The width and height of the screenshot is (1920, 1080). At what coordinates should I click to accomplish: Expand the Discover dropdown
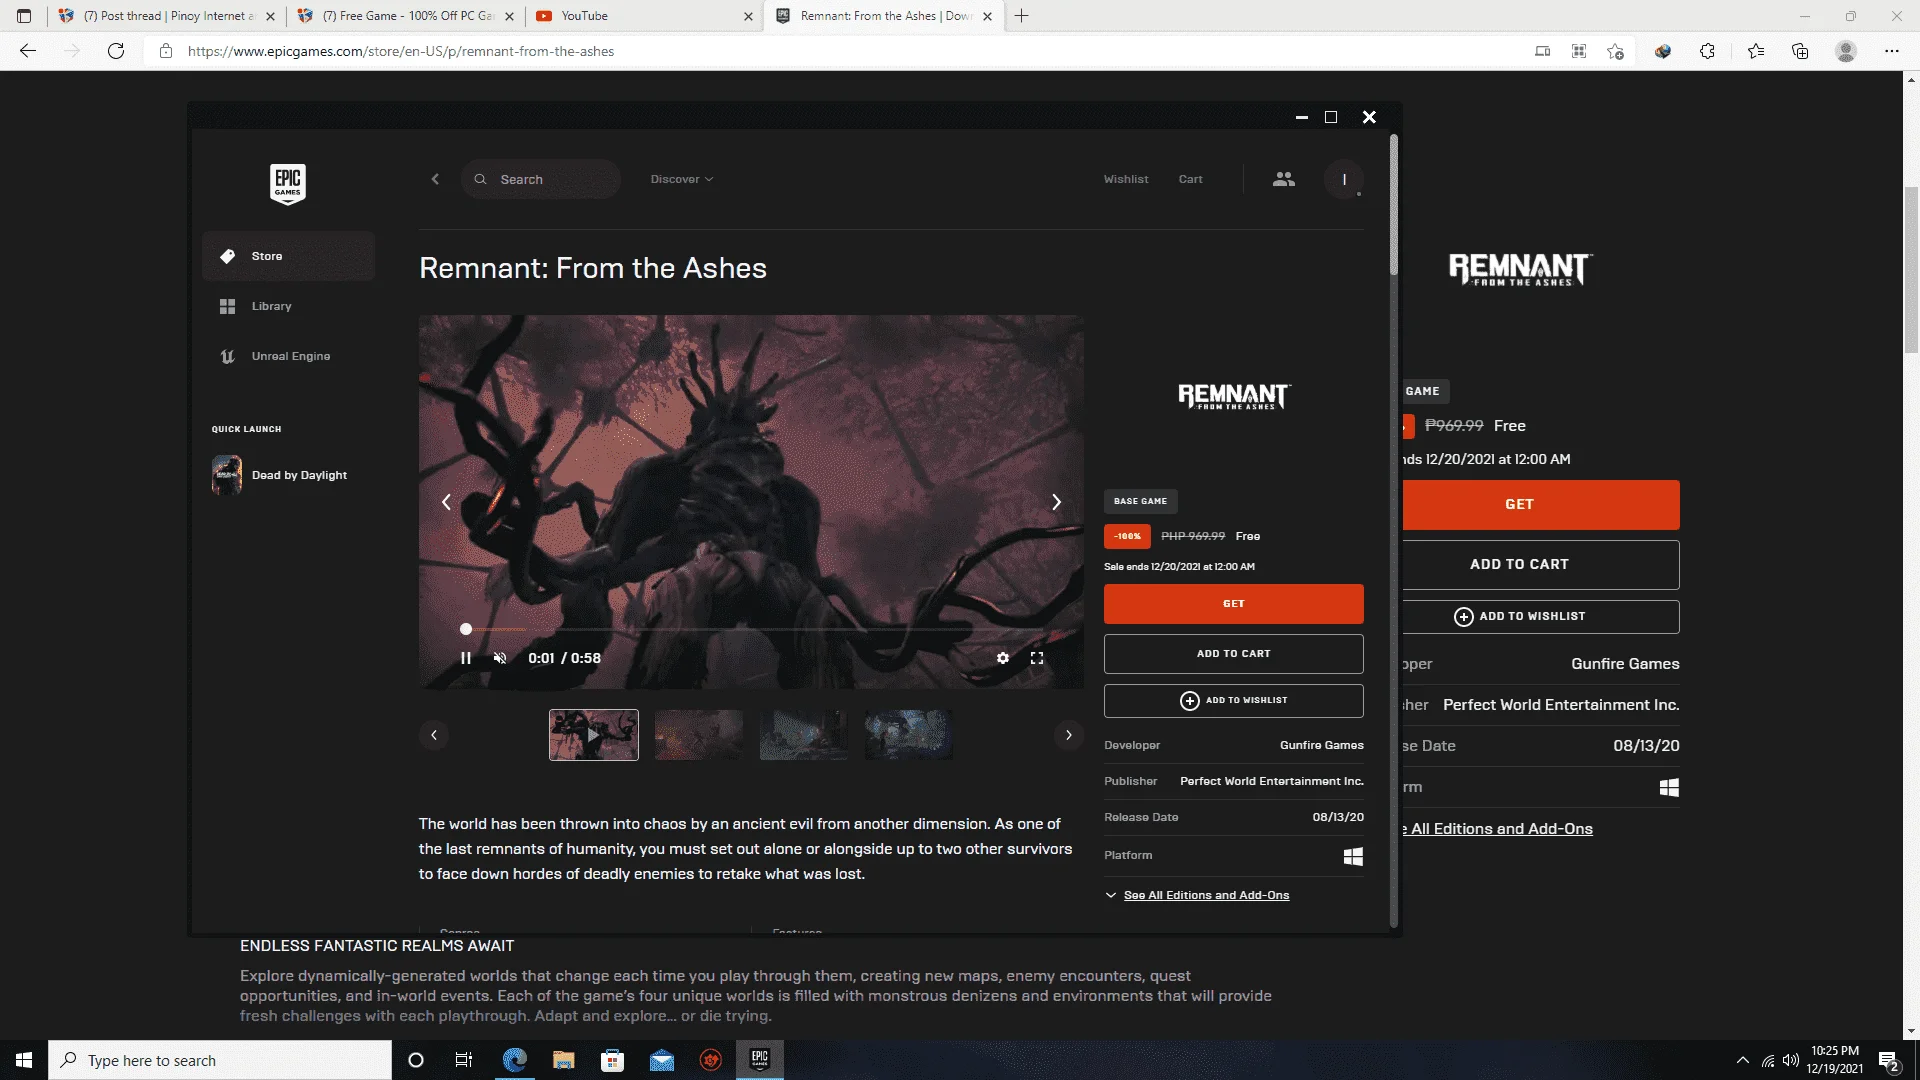682,179
